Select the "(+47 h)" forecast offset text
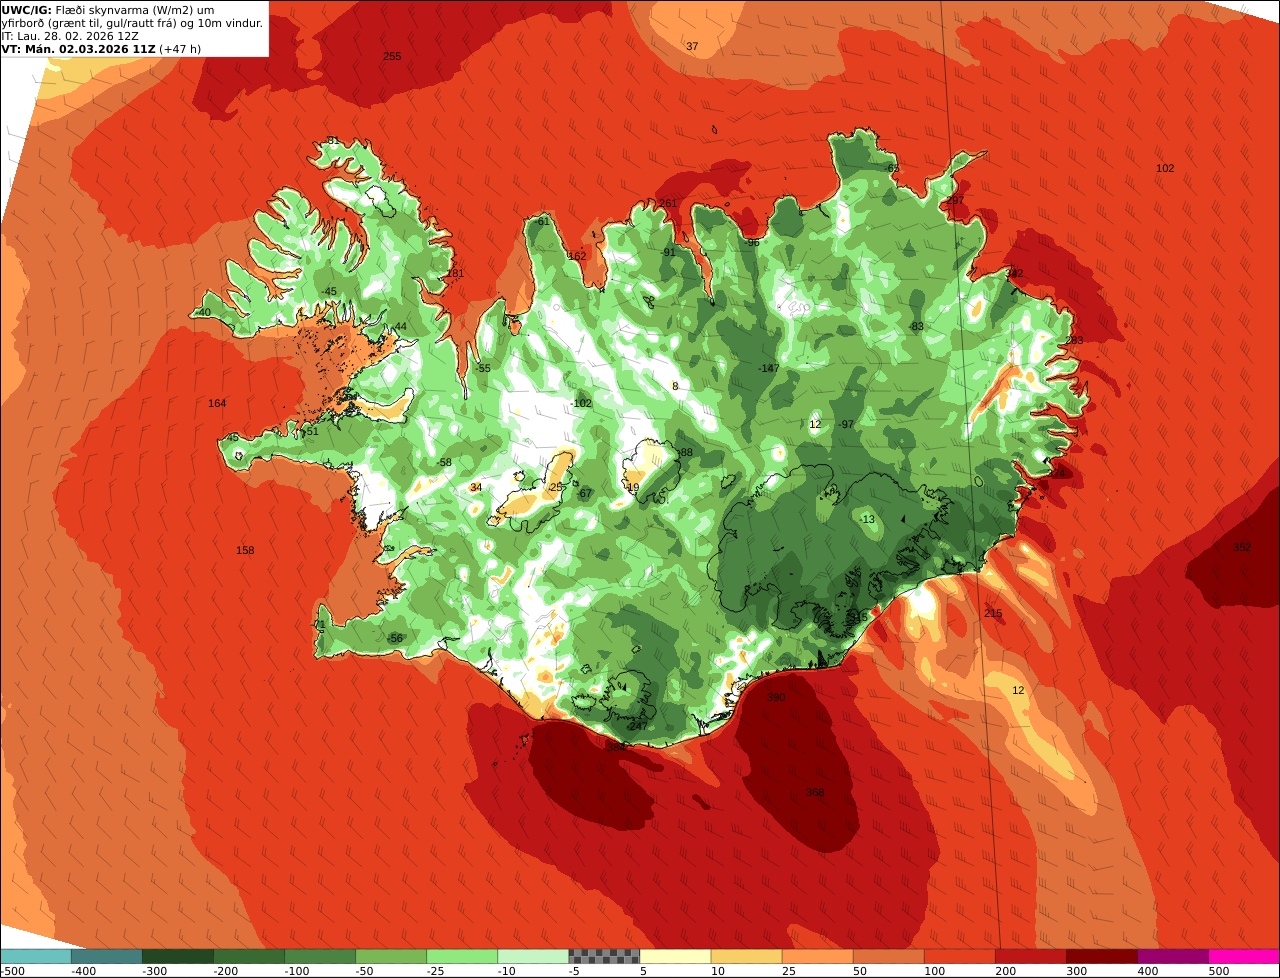Viewport: 1280px width, 978px height. coord(180,49)
